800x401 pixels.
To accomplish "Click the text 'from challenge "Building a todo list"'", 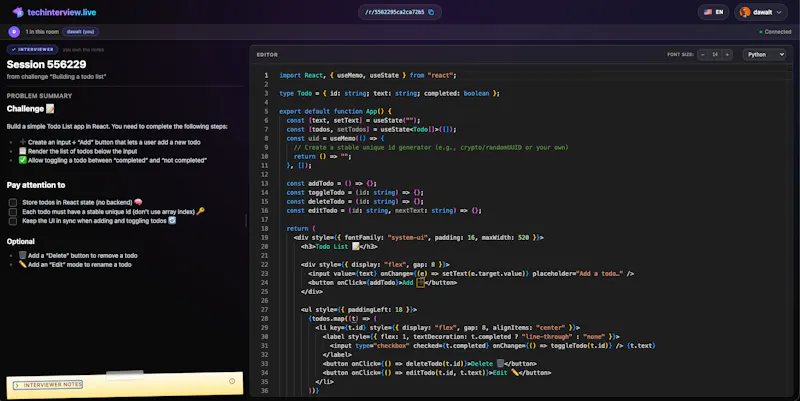I will (x=56, y=77).
